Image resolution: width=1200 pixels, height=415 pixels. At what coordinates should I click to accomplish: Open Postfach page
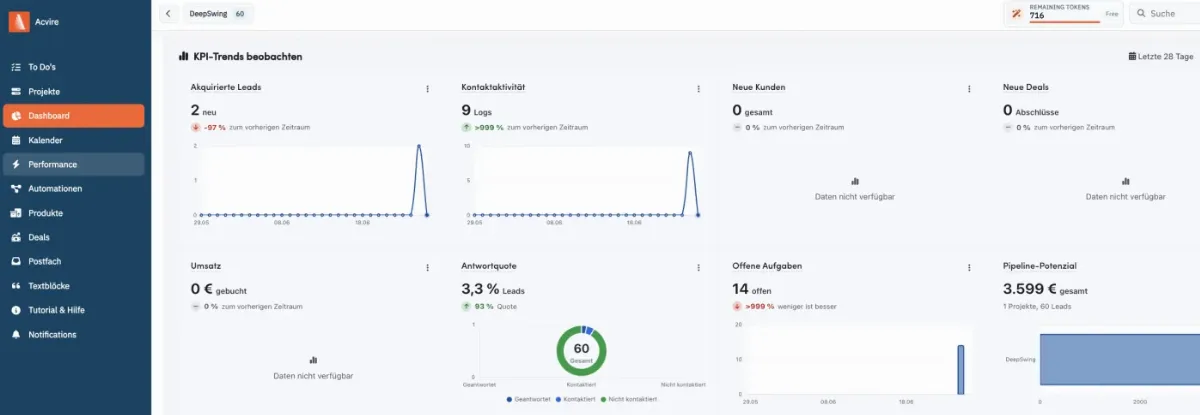(x=74, y=261)
